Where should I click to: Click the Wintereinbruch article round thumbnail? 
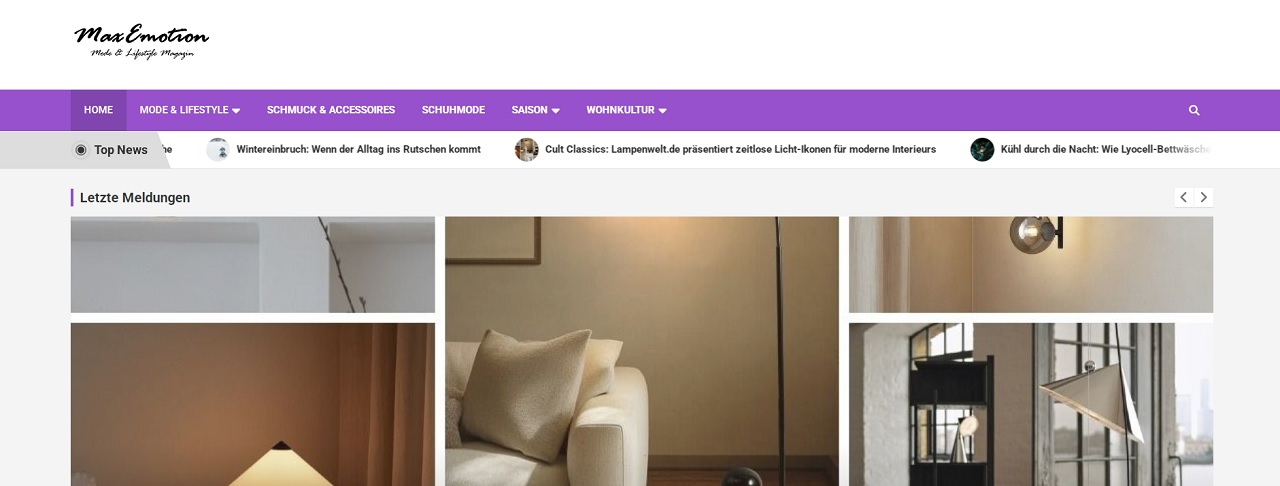218,150
